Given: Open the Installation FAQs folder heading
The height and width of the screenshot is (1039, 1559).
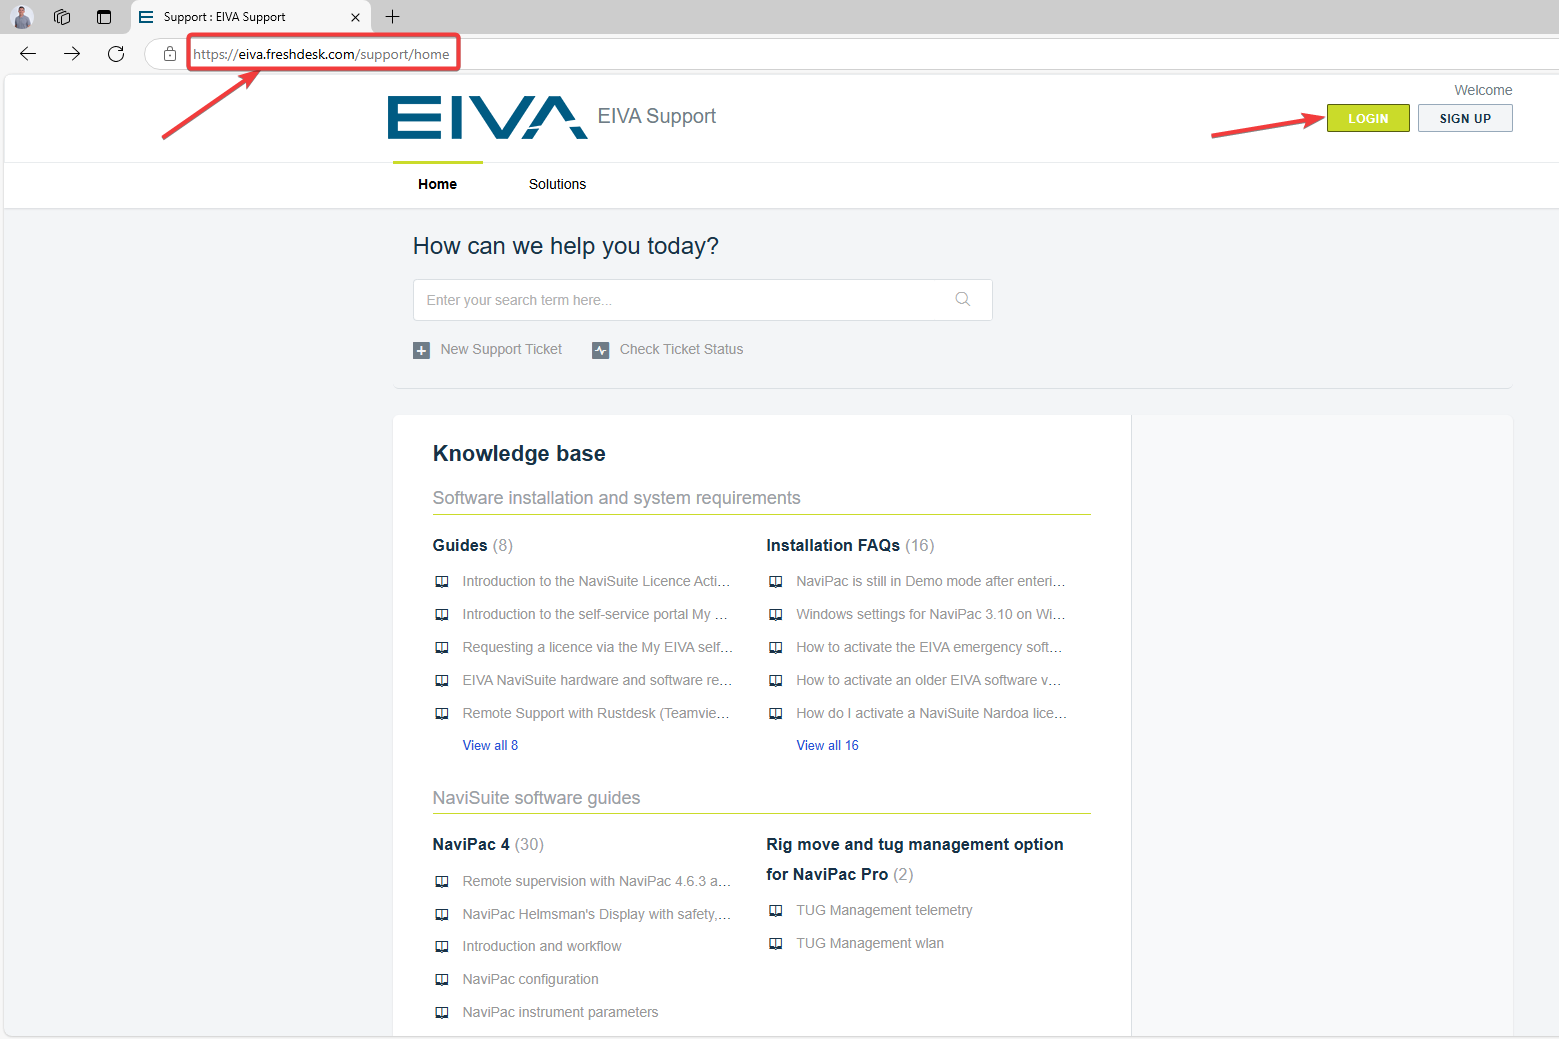Looking at the screenshot, I should point(833,545).
